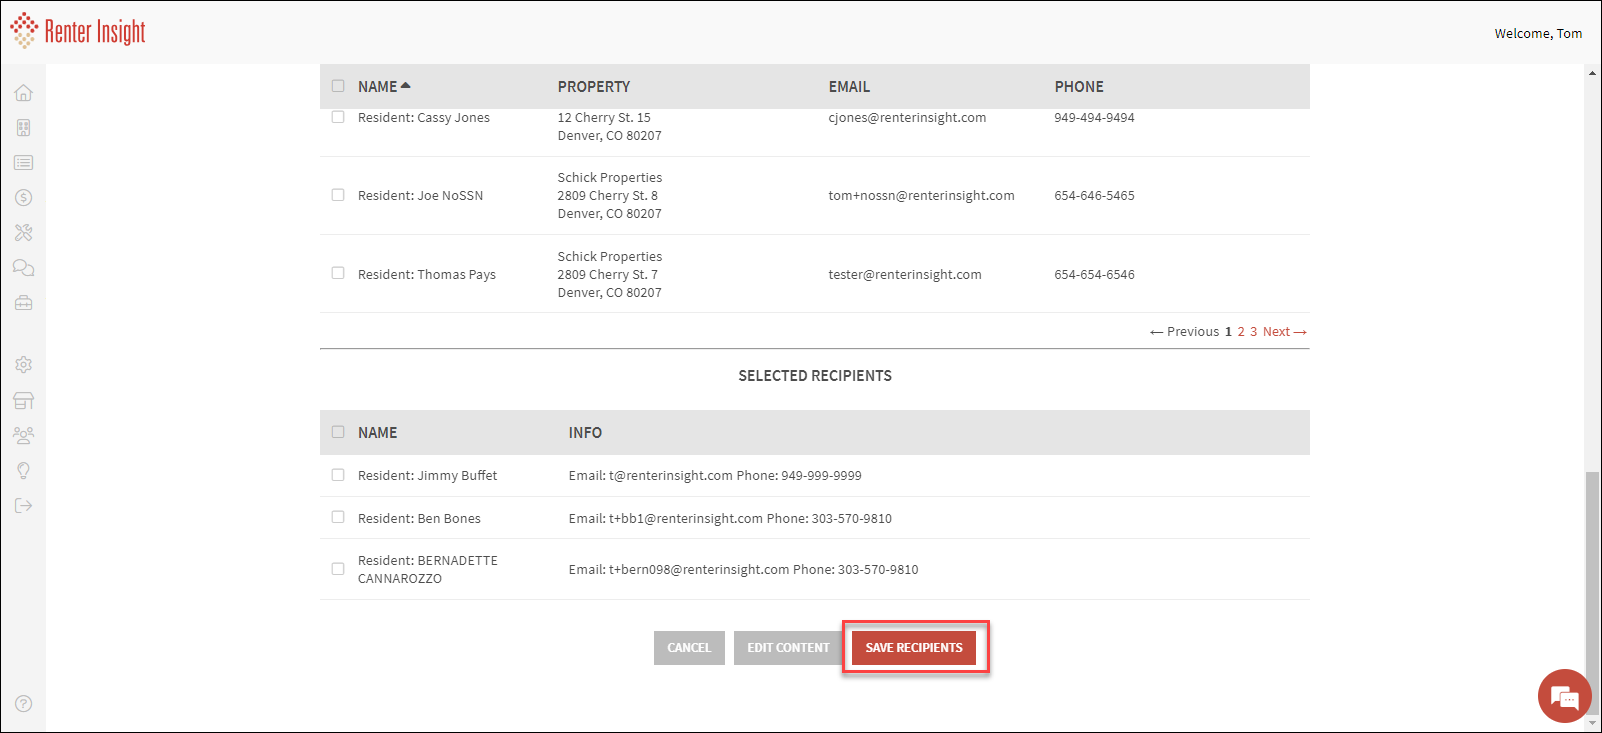Click the 2809 Cherry St. 8 address
This screenshot has width=1602, height=733.
coord(607,196)
